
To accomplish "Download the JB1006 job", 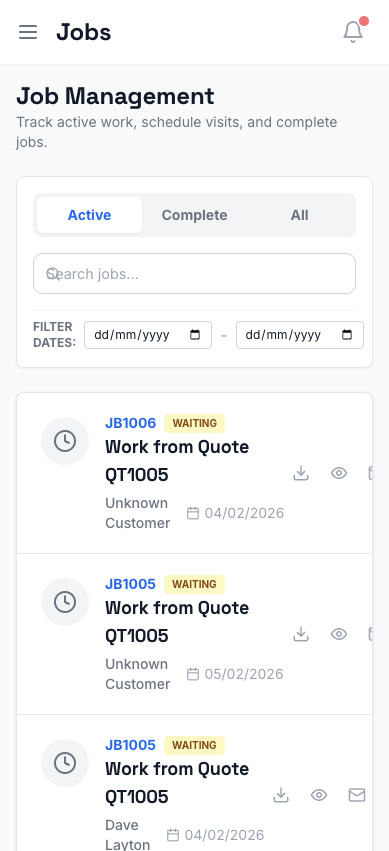I will 301,473.
